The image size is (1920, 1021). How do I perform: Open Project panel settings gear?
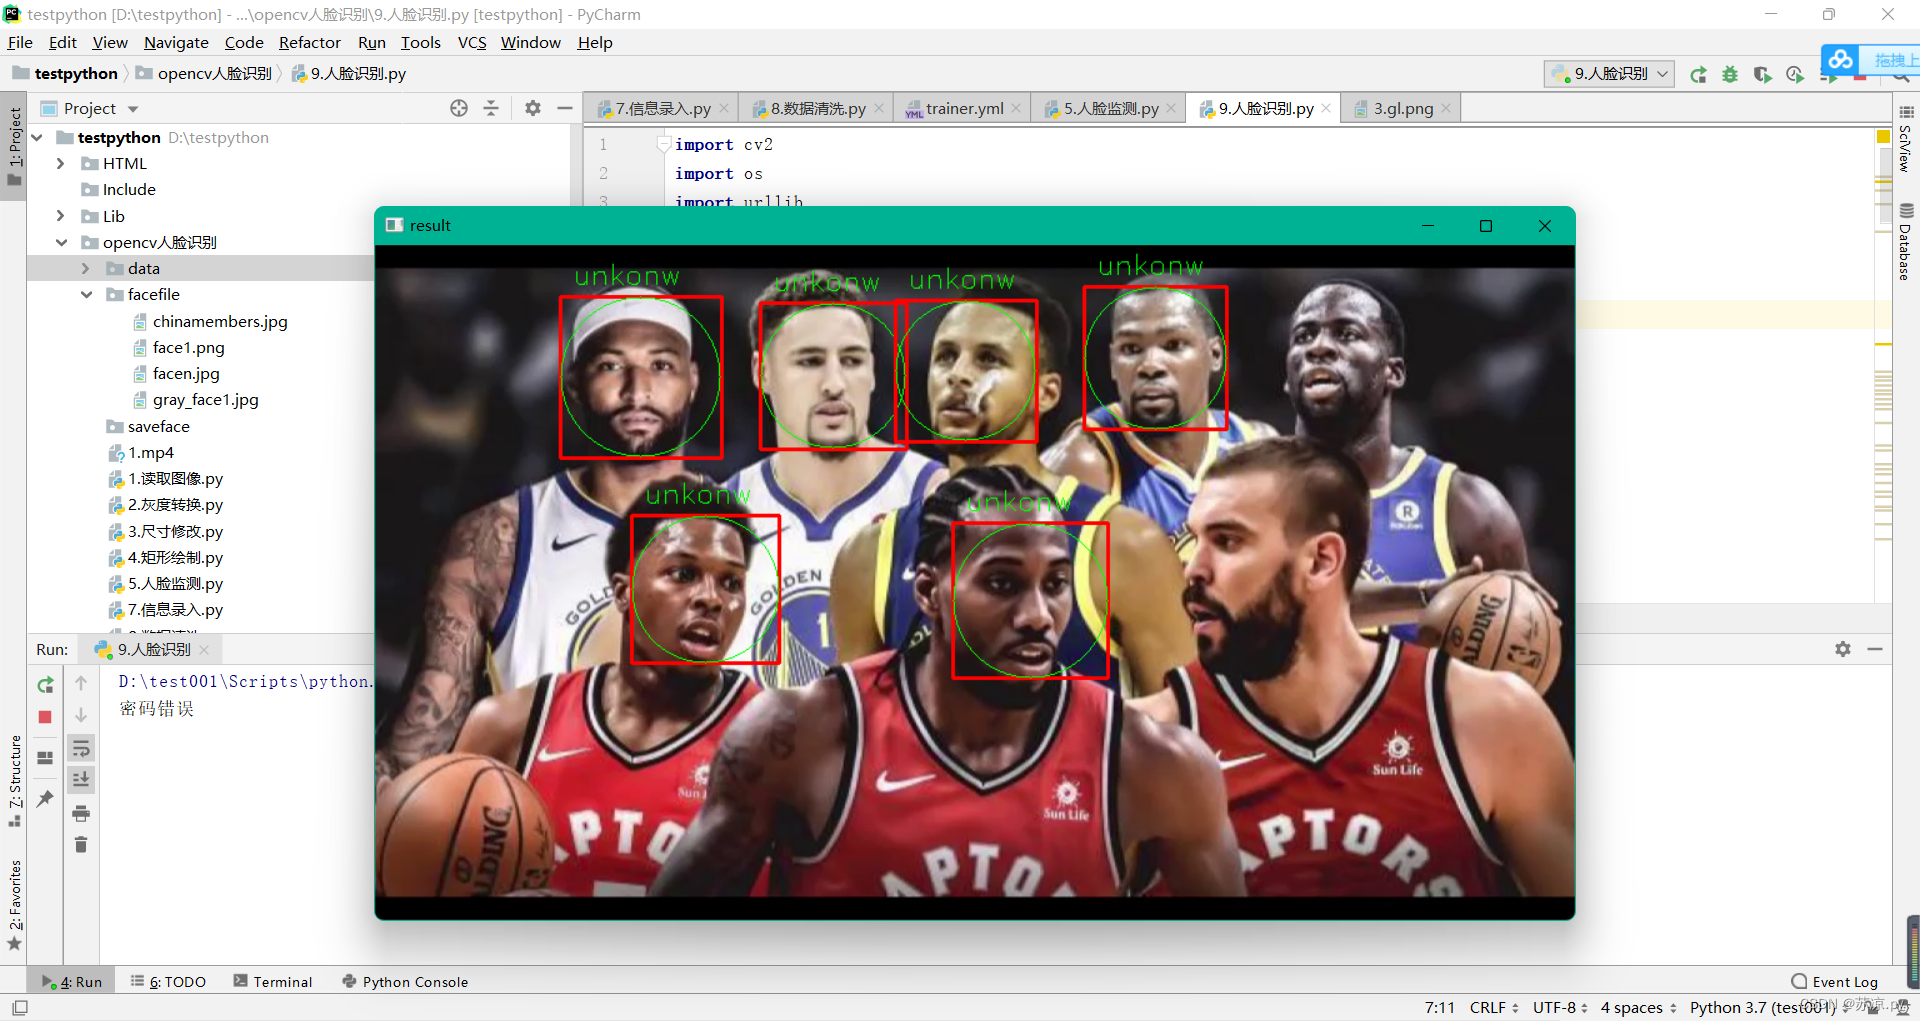tap(533, 108)
